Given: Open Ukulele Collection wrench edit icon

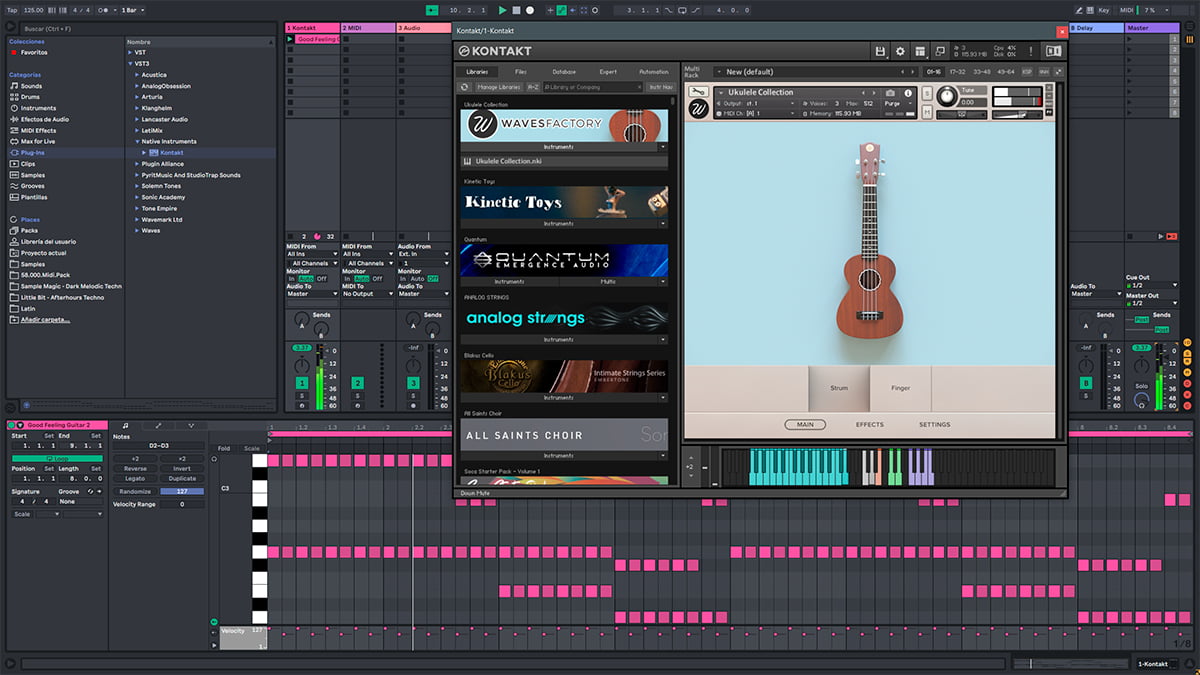Looking at the screenshot, I should [x=699, y=93].
